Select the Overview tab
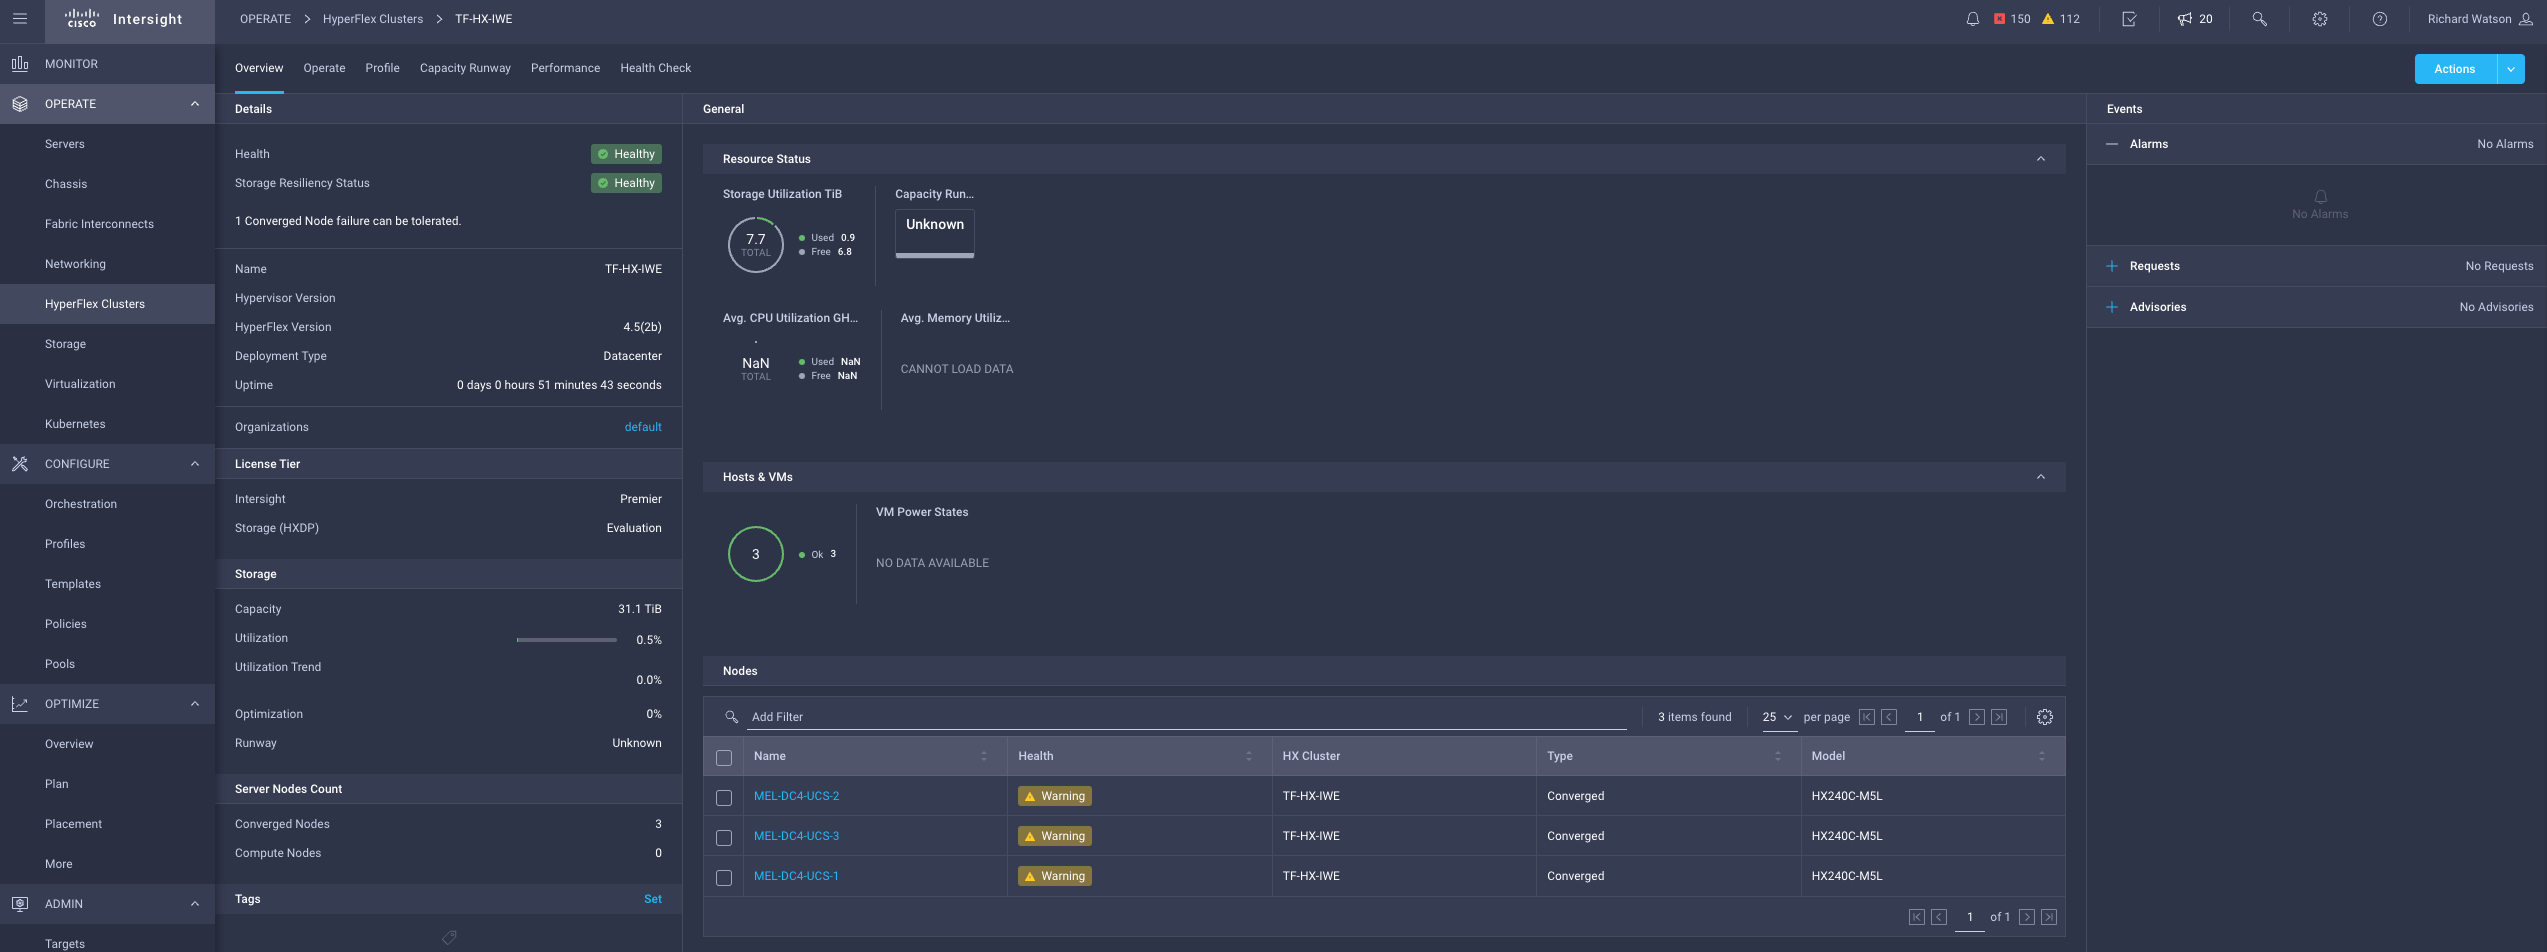The height and width of the screenshot is (952, 2547). tap(259, 68)
